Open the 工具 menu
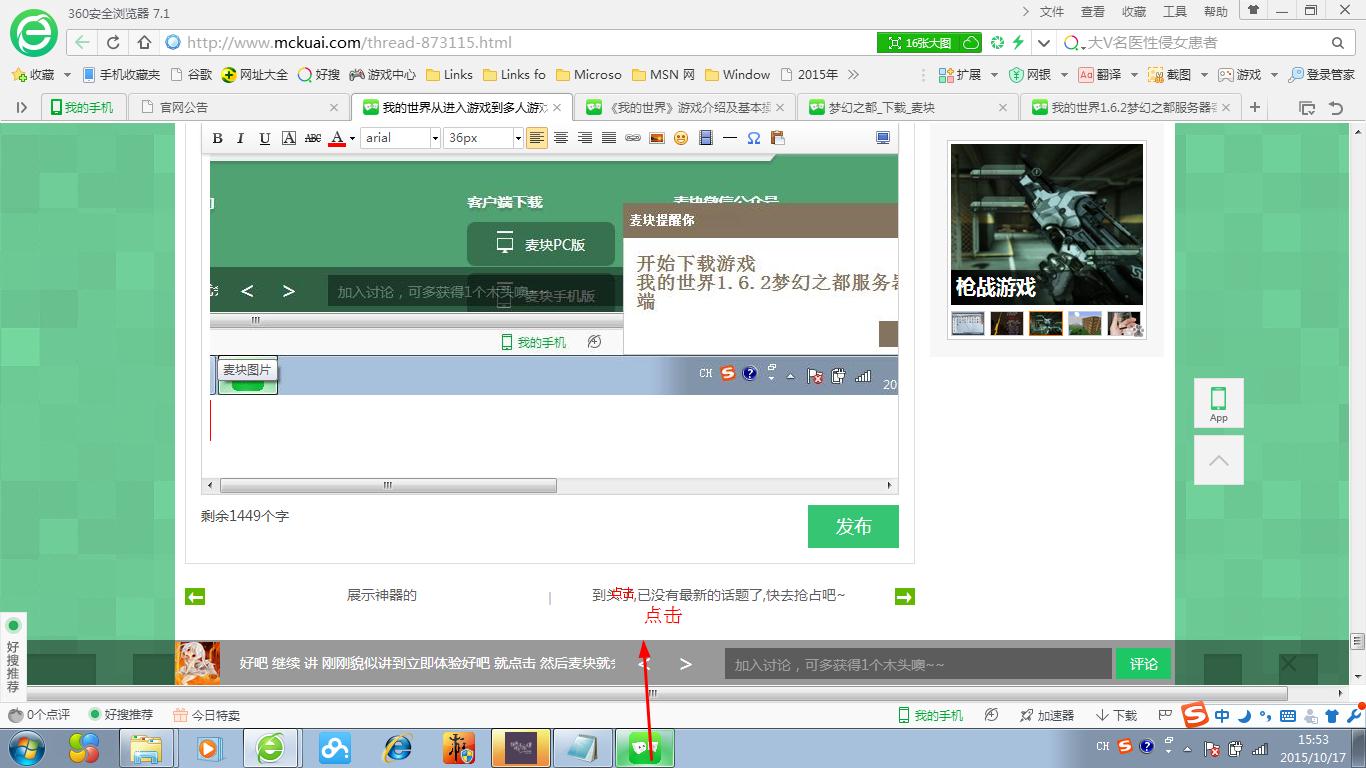The width and height of the screenshot is (1366, 768). click(1175, 12)
